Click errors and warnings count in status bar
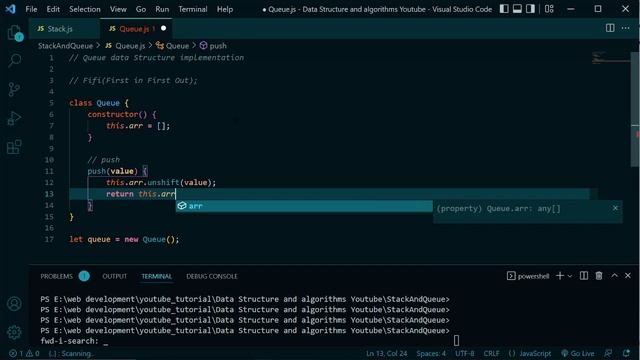The image size is (640, 360). [24, 353]
